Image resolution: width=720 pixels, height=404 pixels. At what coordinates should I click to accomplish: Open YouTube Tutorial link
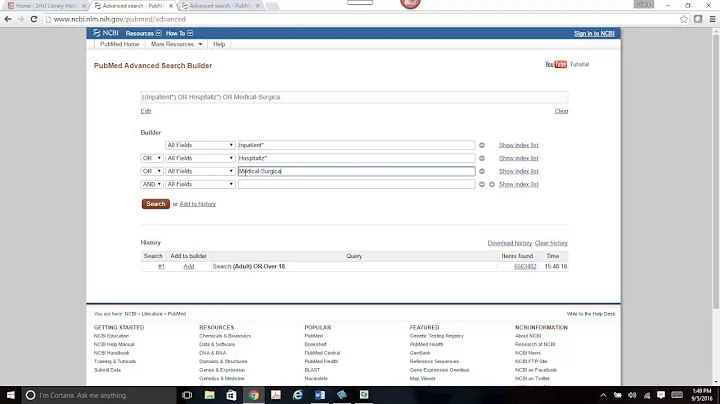coord(567,64)
